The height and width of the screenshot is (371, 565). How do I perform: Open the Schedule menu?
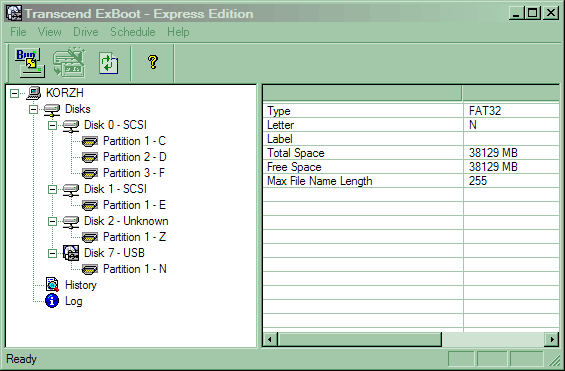[133, 32]
